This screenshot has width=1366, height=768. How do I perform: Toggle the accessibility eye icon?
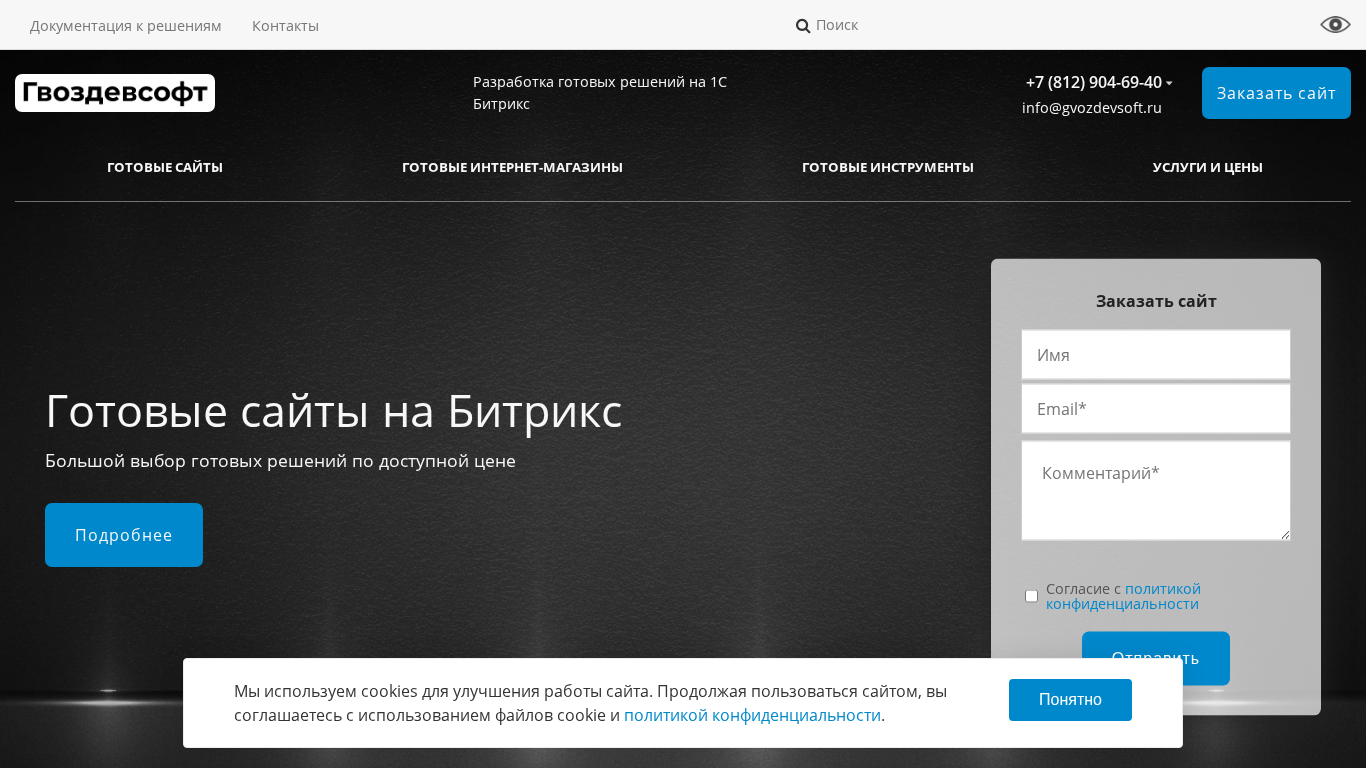click(x=1335, y=25)
